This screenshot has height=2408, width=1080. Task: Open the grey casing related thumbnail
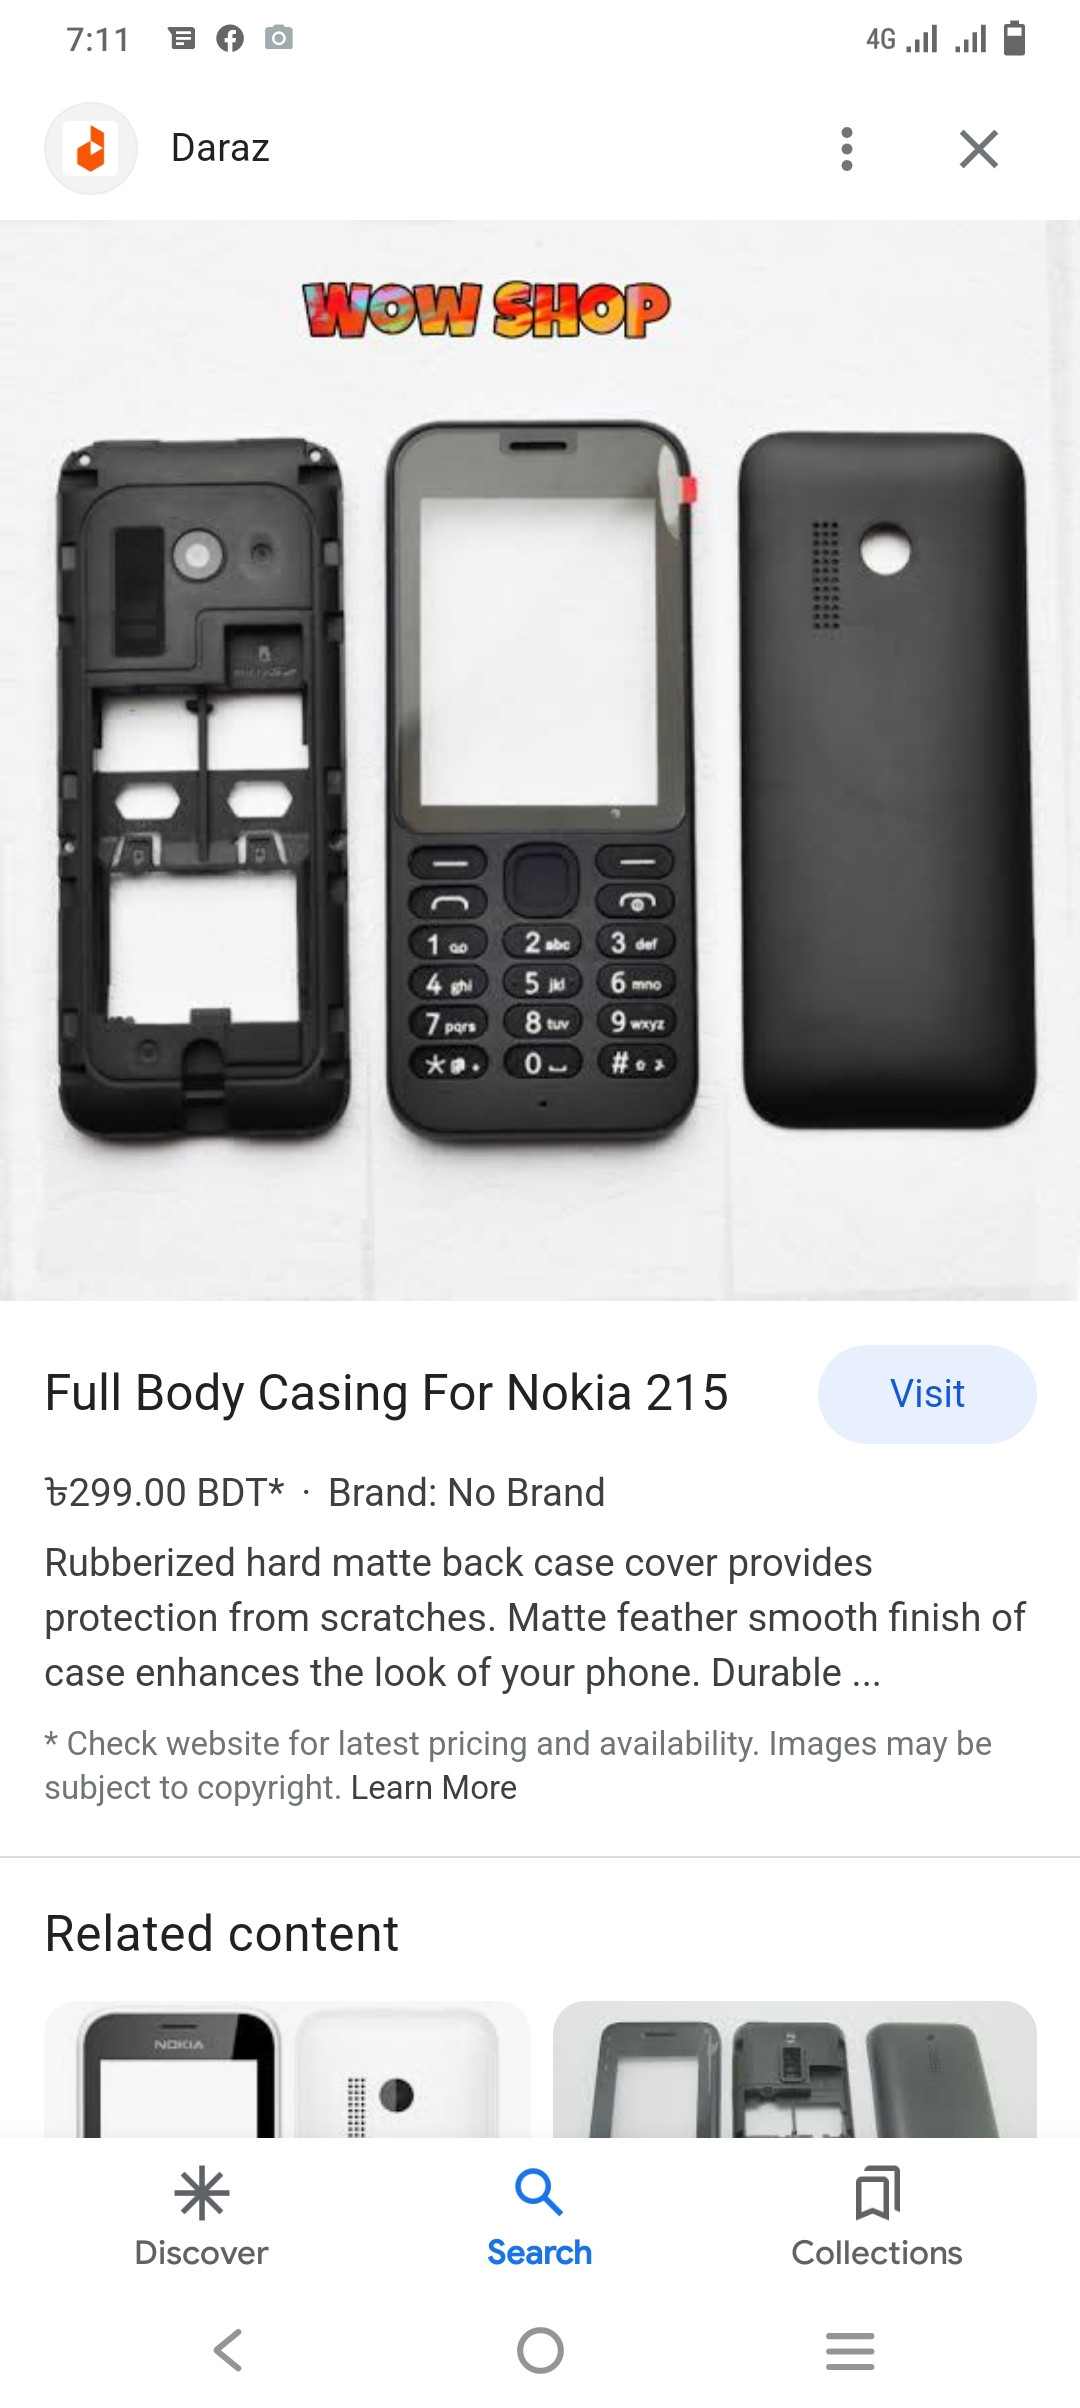pyautogui.click(x=795, y=2069)
